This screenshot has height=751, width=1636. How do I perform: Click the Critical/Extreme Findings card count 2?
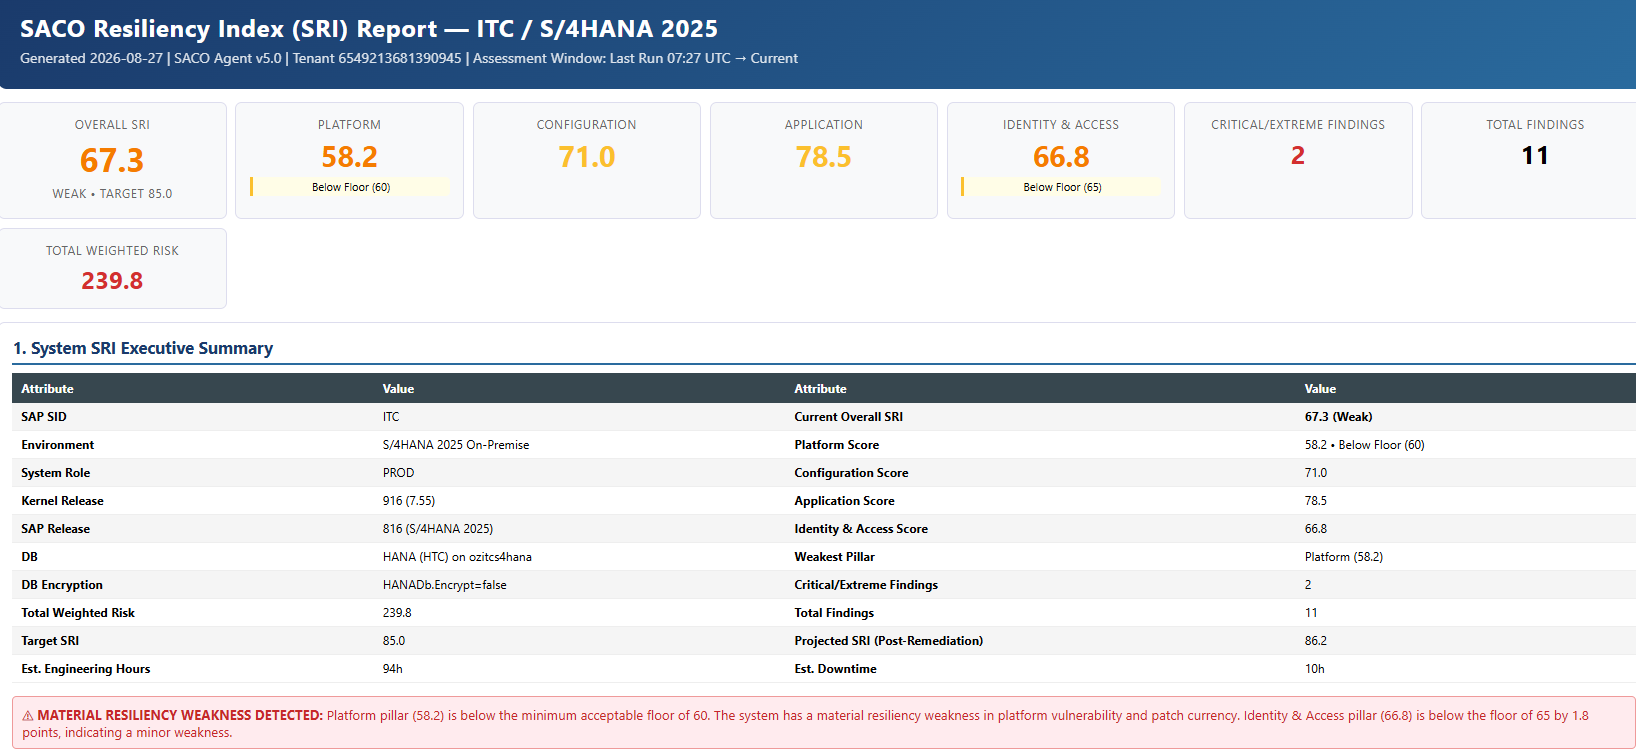point(1298,156)
